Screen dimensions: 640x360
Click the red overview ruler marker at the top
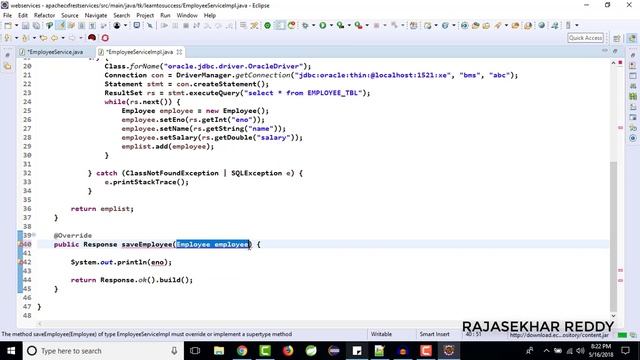click(x=620, y=62)
